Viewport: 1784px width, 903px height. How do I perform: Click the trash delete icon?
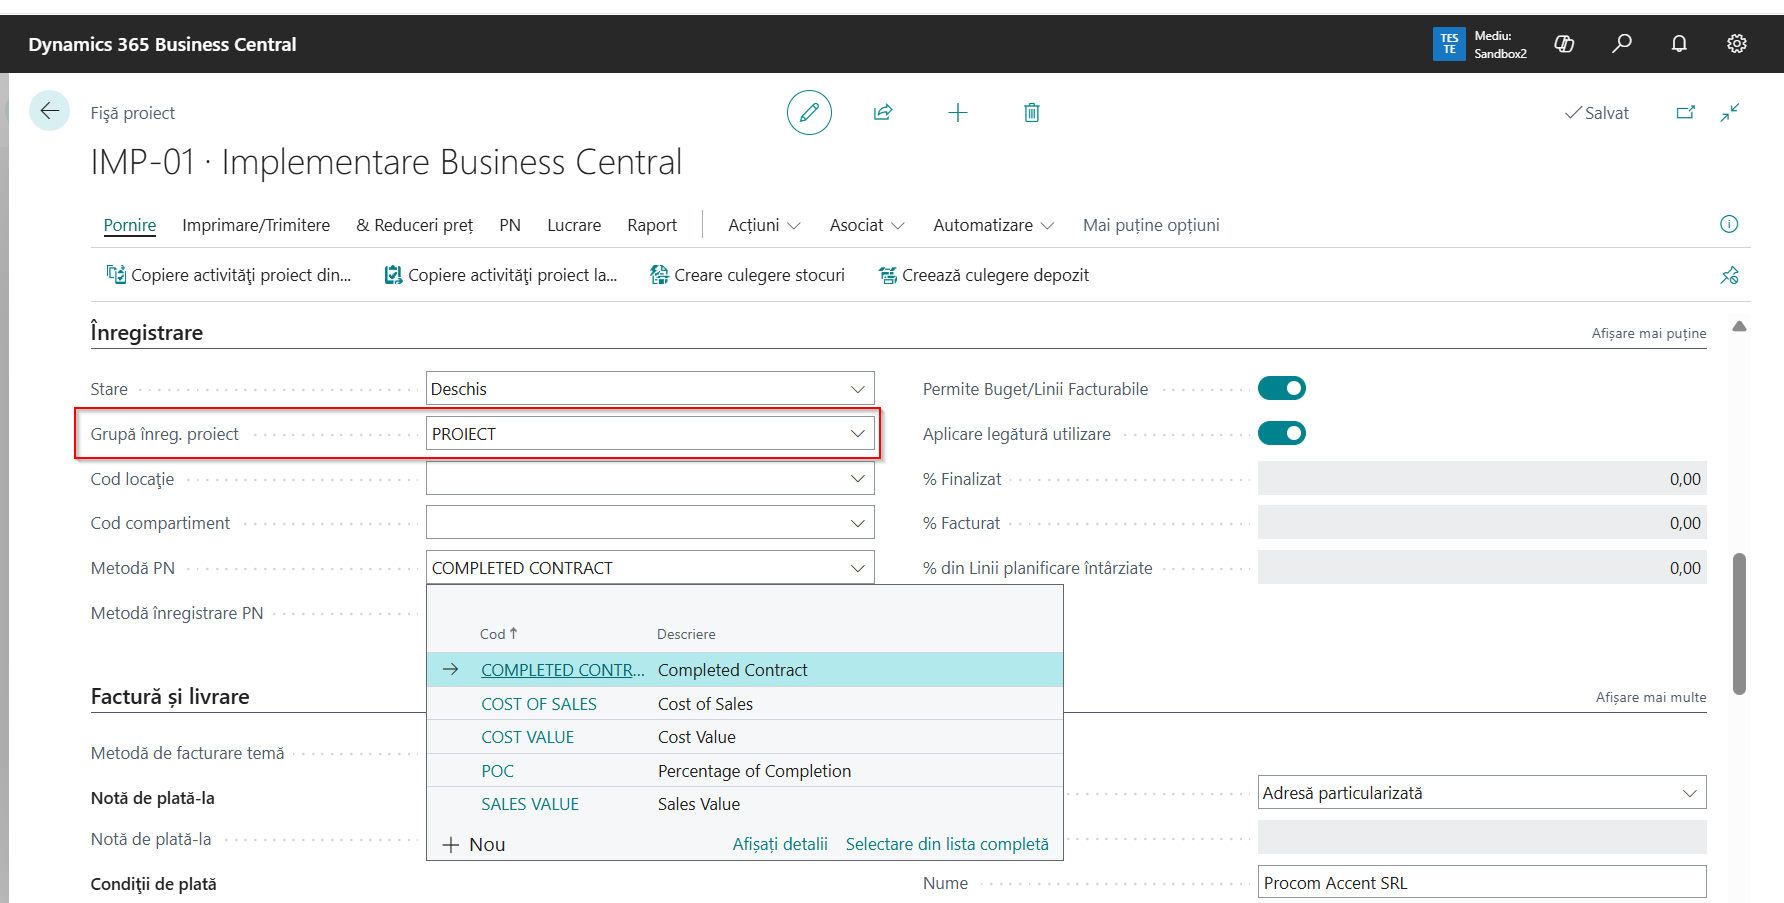point(1031,112)
